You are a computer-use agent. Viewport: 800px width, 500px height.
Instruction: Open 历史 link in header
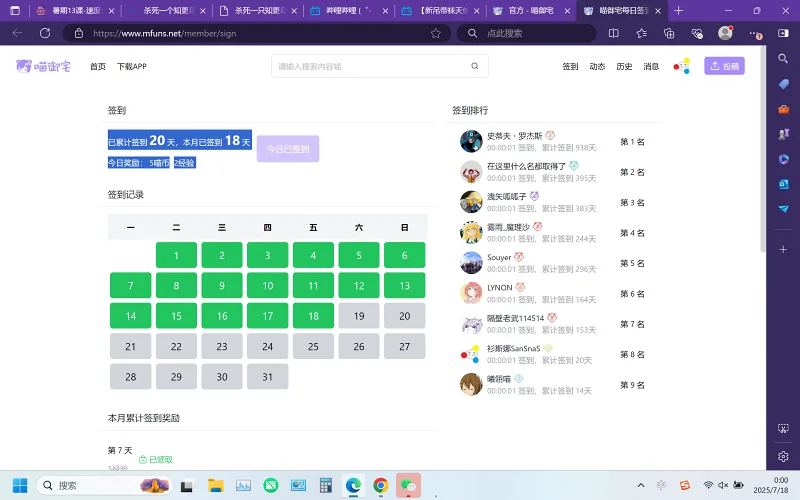[624, 66]
